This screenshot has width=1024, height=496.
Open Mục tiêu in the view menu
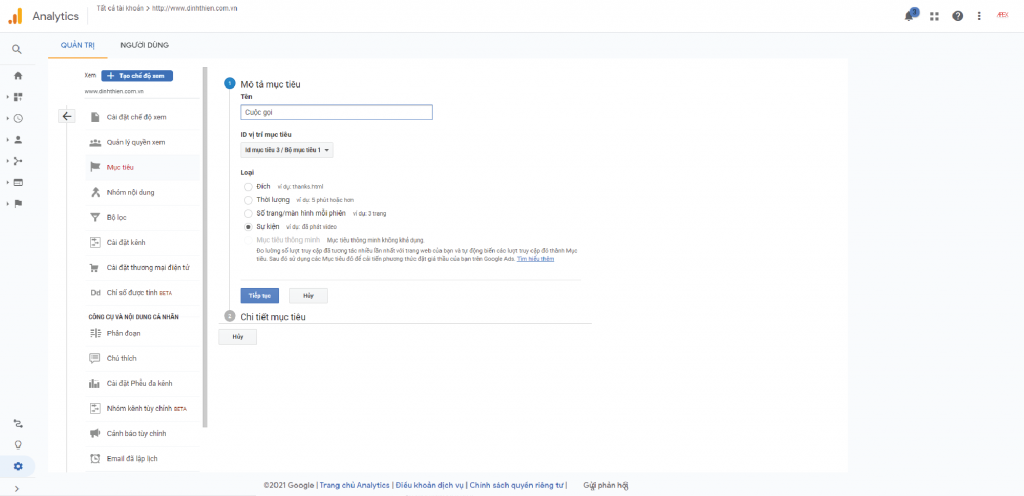[x=121, y=167]
